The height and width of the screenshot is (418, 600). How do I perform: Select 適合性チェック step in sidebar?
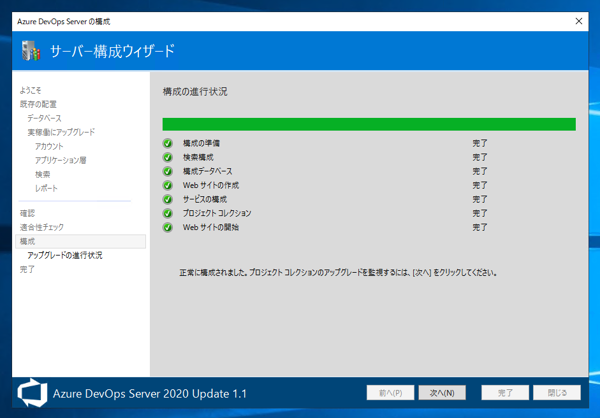pos(42,227)
